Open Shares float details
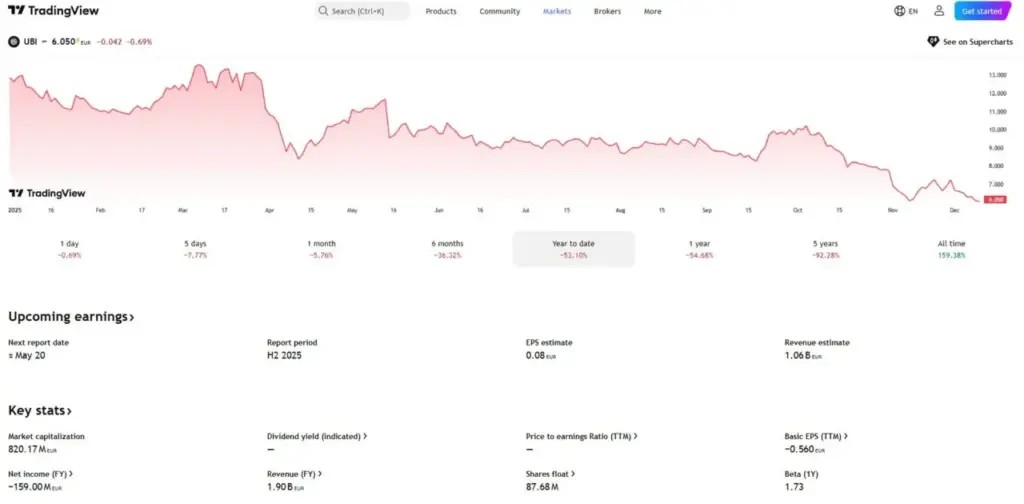 pyautogui.click(x=550, y=474)
